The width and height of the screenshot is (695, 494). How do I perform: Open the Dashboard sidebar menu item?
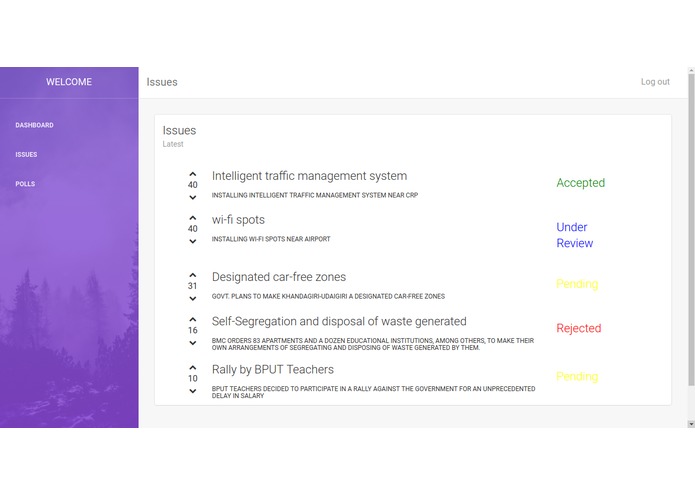[35, 125]
